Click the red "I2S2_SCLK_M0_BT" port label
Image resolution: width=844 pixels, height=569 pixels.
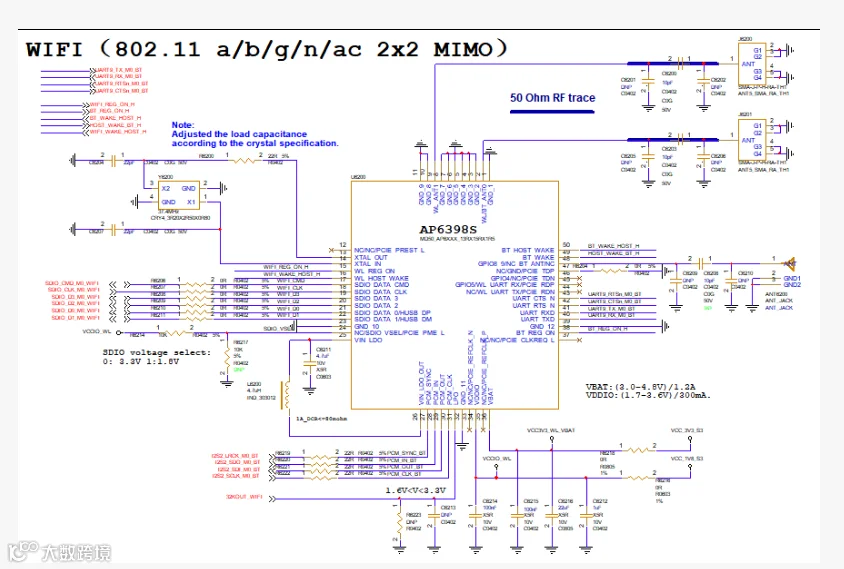[x=236, y=476]
